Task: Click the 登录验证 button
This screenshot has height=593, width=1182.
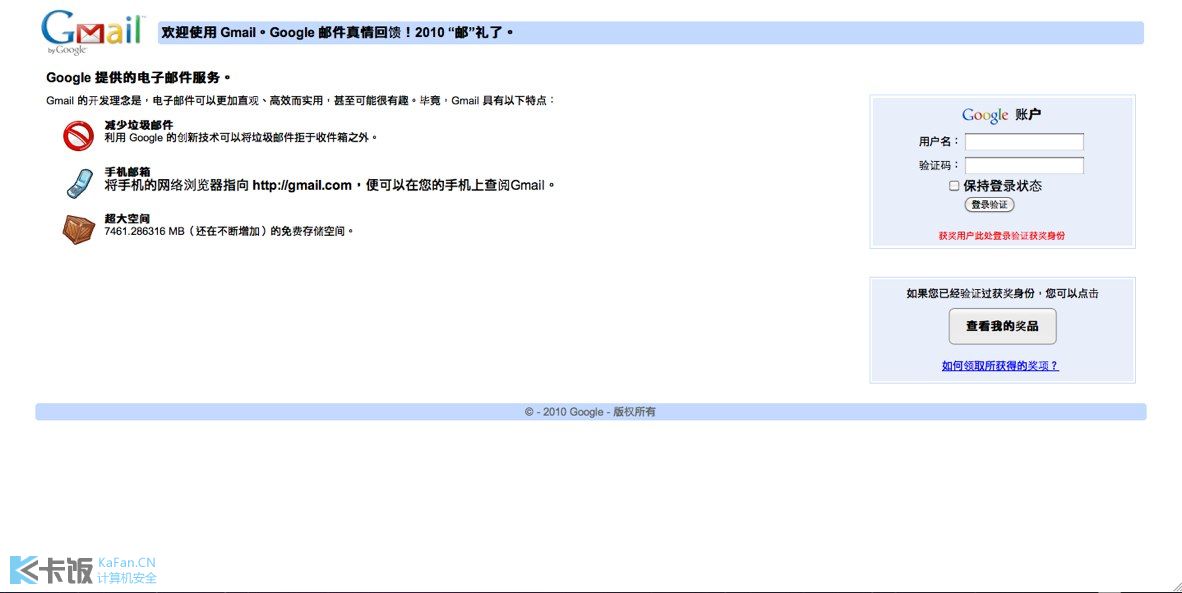Action: 990,205
